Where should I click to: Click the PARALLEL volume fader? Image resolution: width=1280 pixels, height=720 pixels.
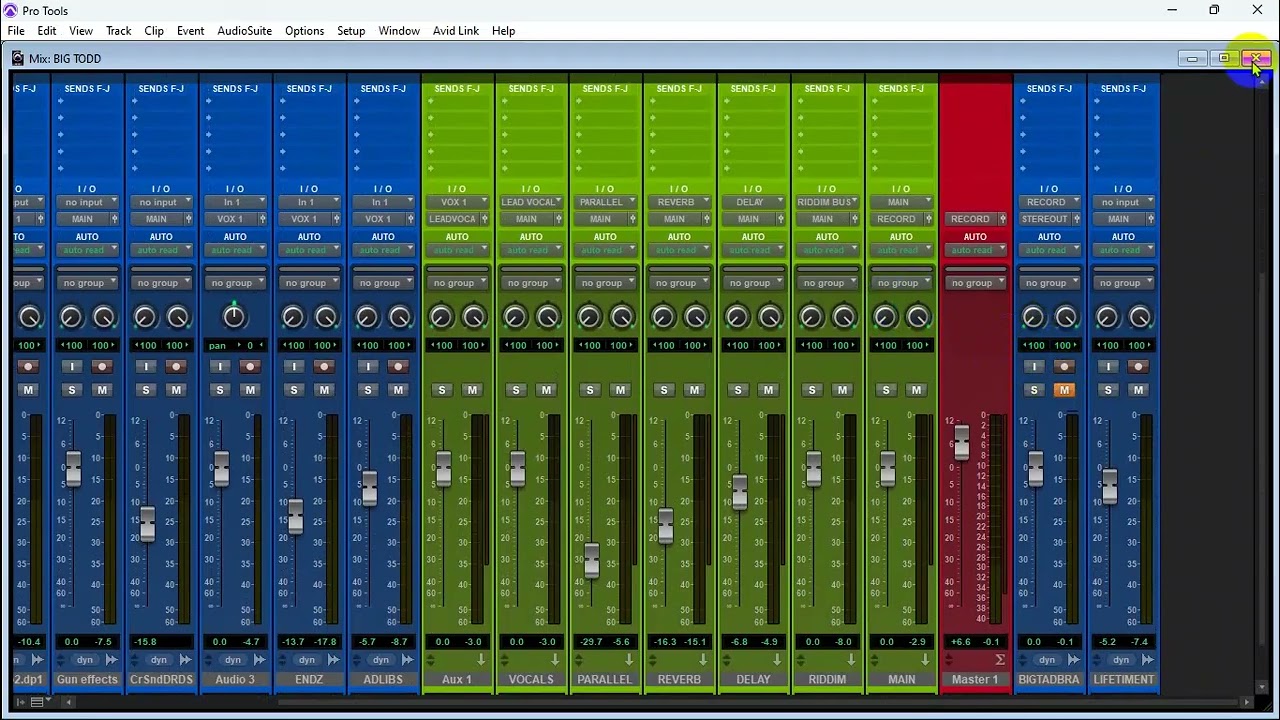click(591, 561)
